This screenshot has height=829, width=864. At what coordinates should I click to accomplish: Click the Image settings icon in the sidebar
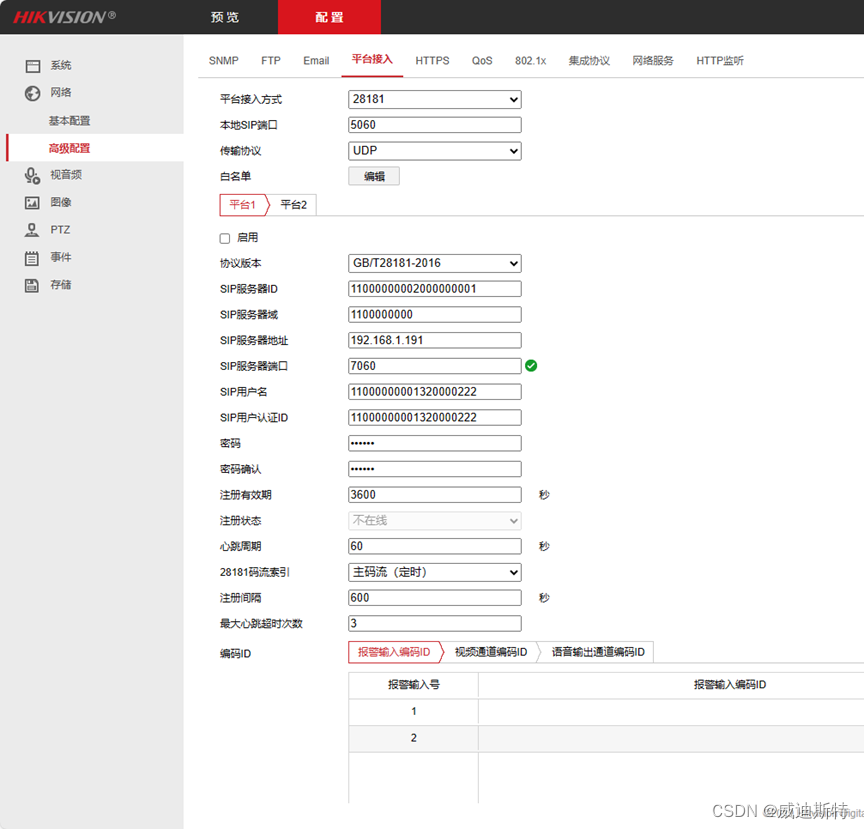[x=33, y=203]
